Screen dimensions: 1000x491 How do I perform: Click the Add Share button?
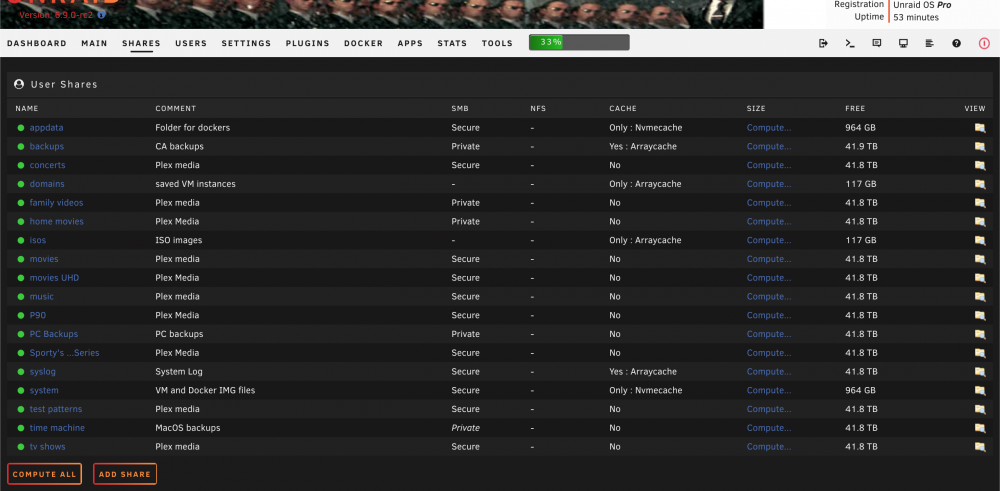[x=125, y=474]
